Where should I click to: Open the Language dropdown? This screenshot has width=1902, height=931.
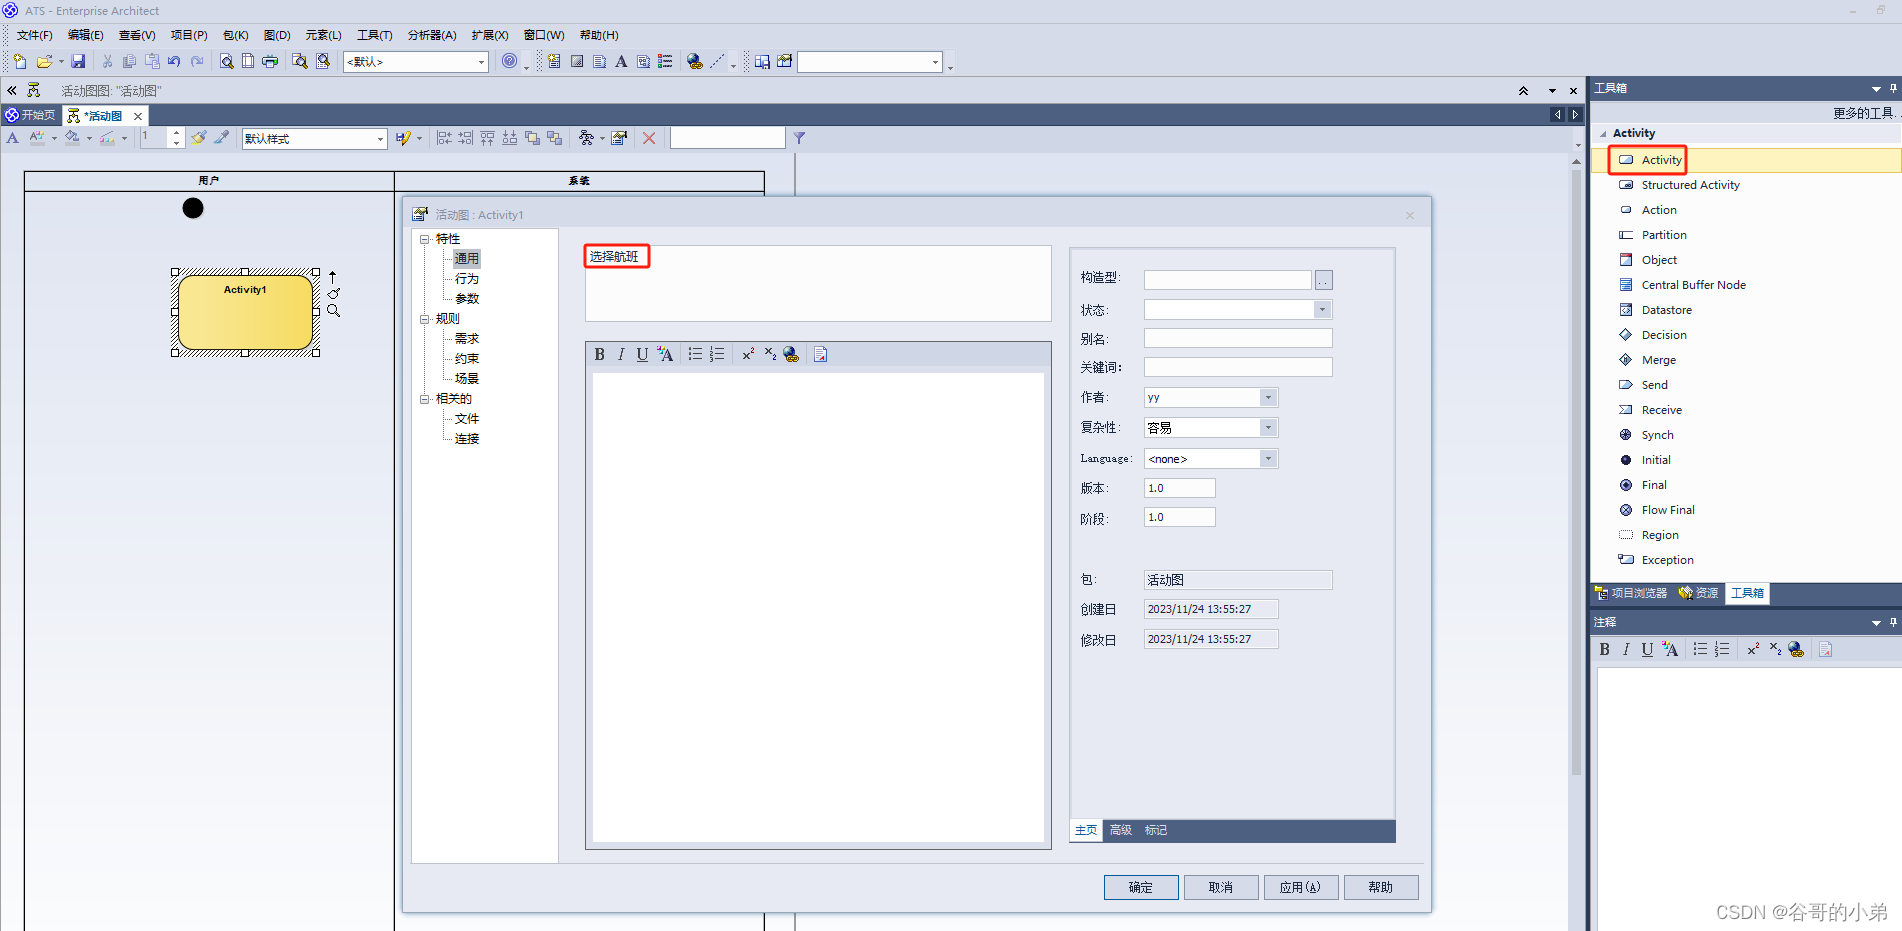point(1268,459)
